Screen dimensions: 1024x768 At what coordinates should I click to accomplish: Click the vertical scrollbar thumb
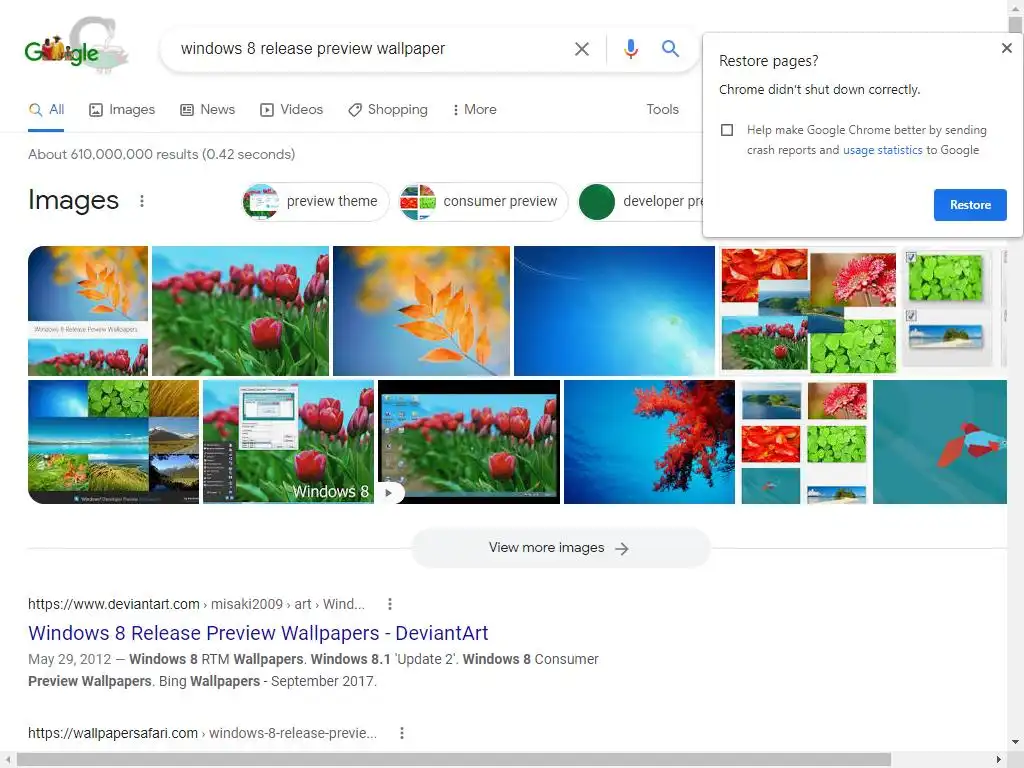click(x=1016, y=26)
